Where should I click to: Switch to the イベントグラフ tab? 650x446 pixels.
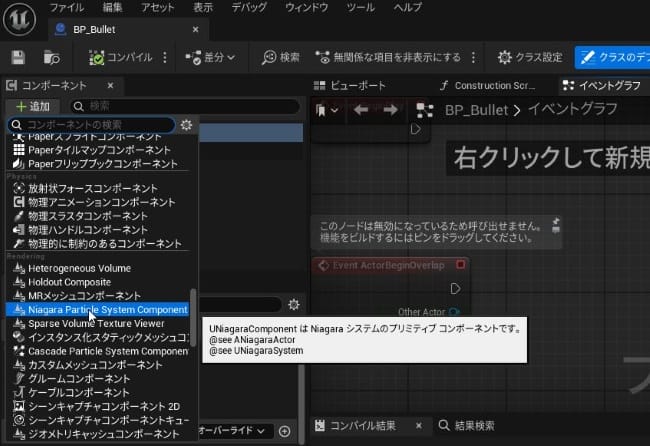[x=602, y=85]
